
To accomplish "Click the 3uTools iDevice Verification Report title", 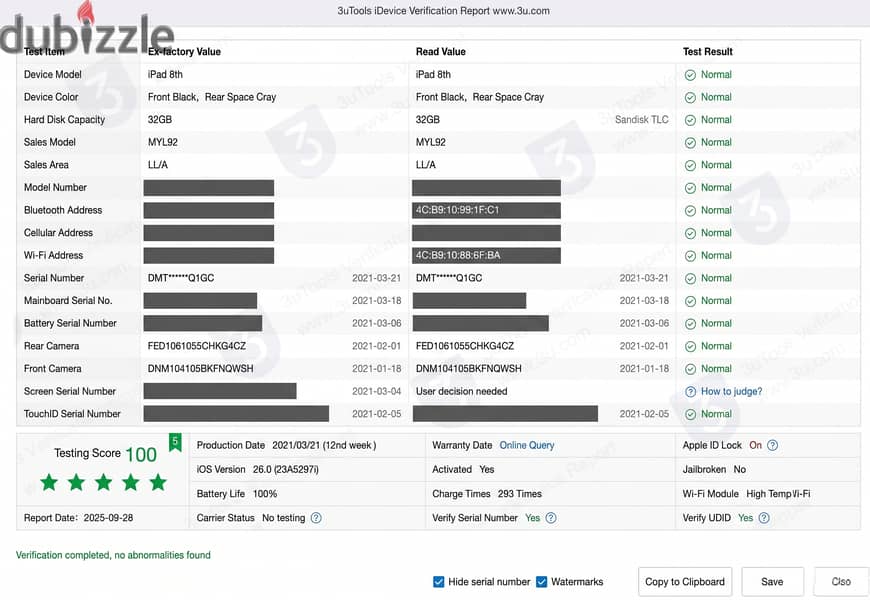I will point(443,11).
